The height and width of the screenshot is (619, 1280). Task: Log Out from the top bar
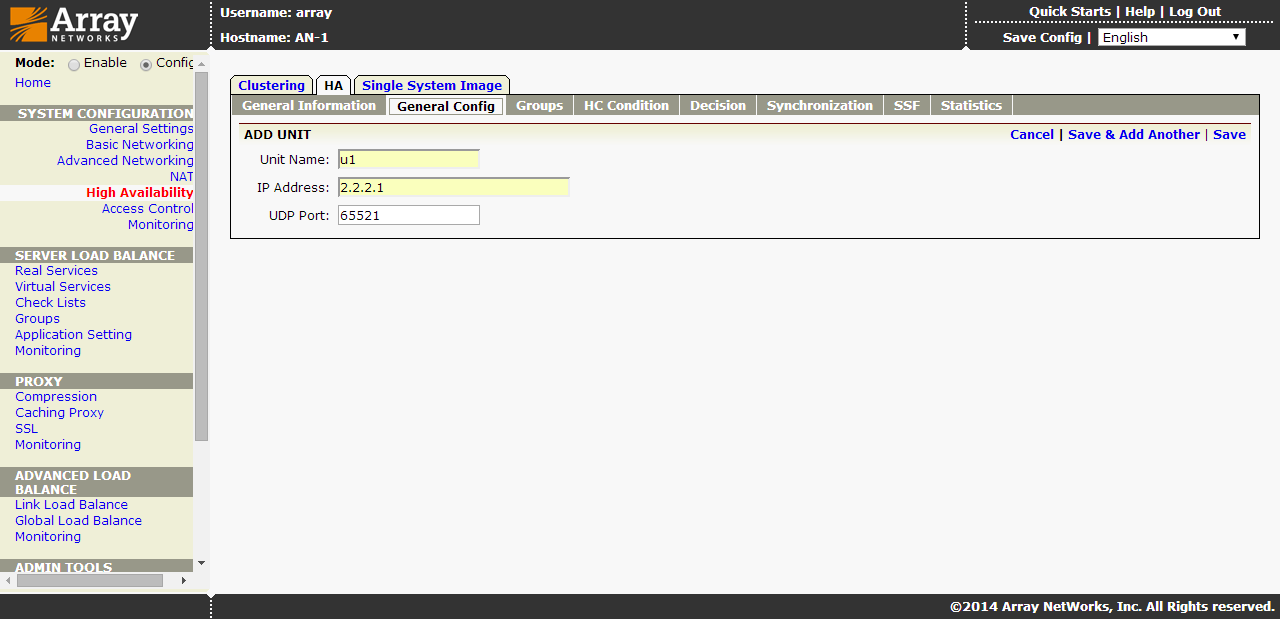tap(1195, 12)
